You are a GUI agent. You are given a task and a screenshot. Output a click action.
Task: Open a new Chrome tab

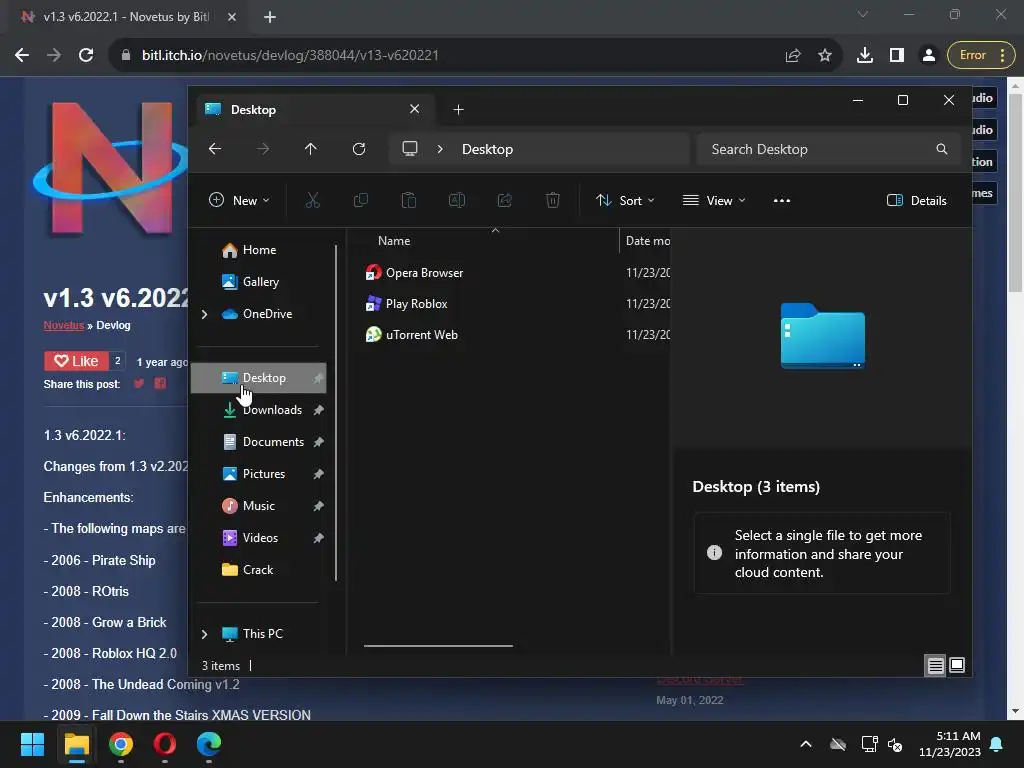[x=270, y=17]
